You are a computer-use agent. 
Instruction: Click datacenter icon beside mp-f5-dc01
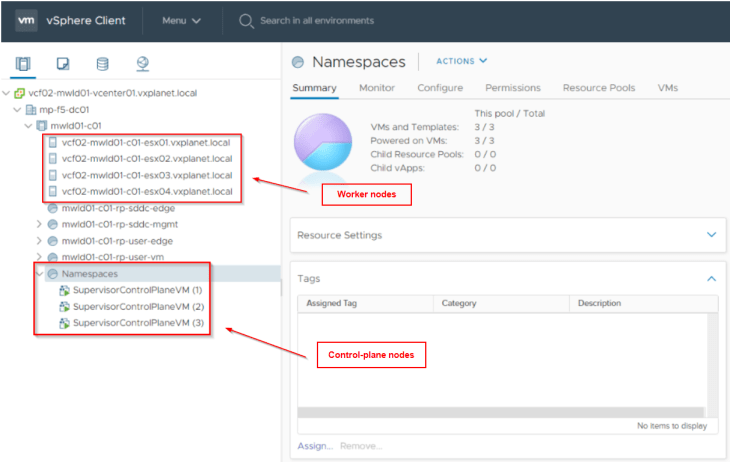(31, 110)
